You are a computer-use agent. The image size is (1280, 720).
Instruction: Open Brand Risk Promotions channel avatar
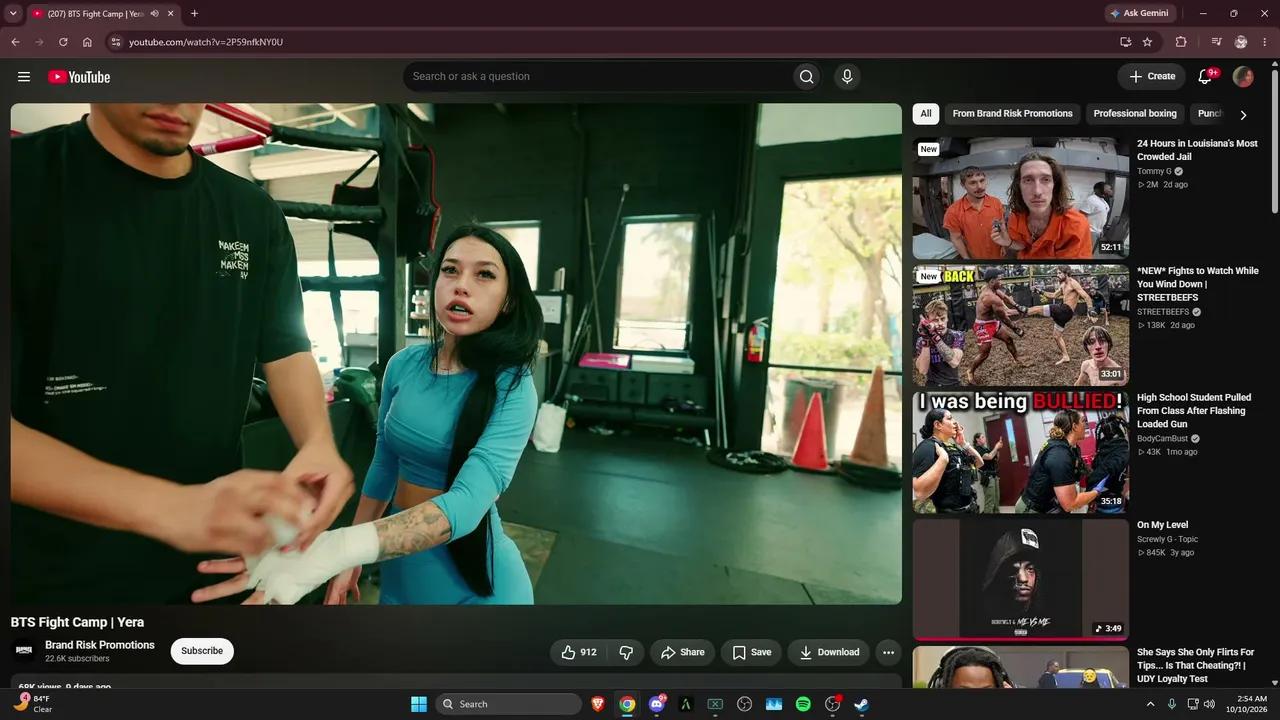tap(24, 651)
